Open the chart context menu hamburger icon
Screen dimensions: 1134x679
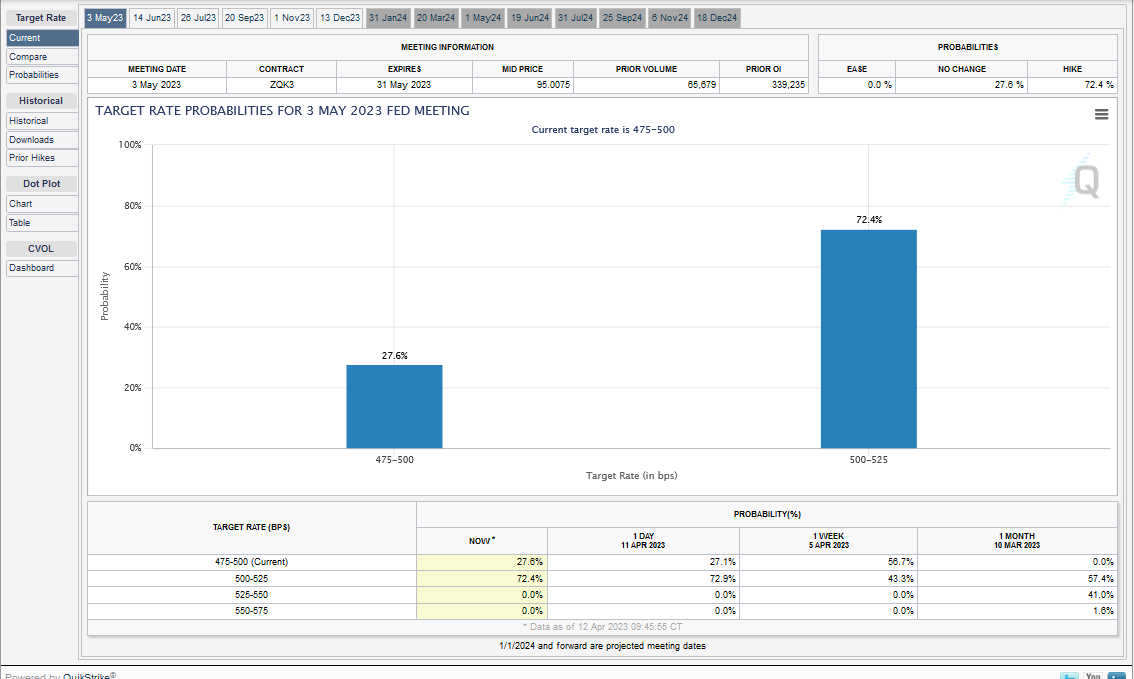click(1101, 114)
